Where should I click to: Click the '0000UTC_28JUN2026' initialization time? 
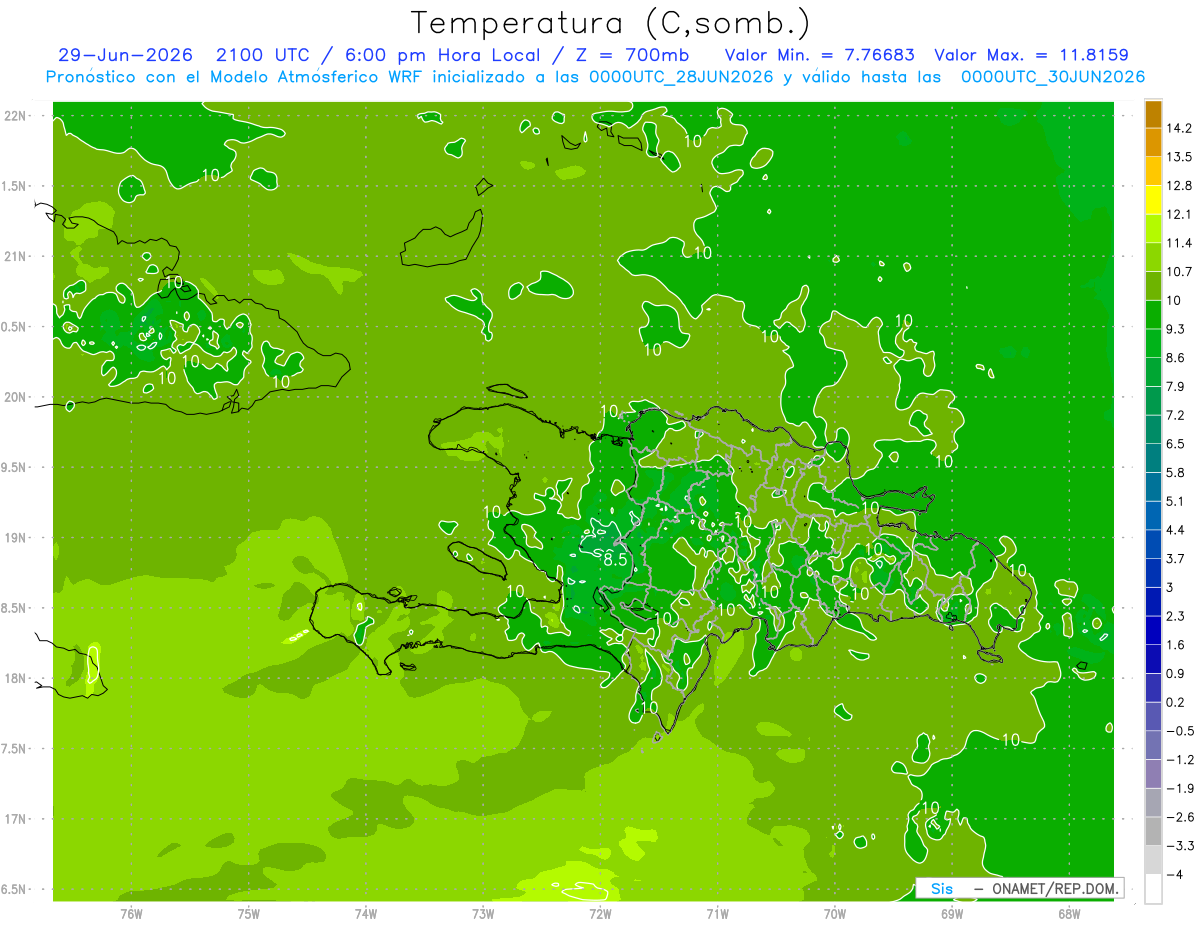coord(681,77)
